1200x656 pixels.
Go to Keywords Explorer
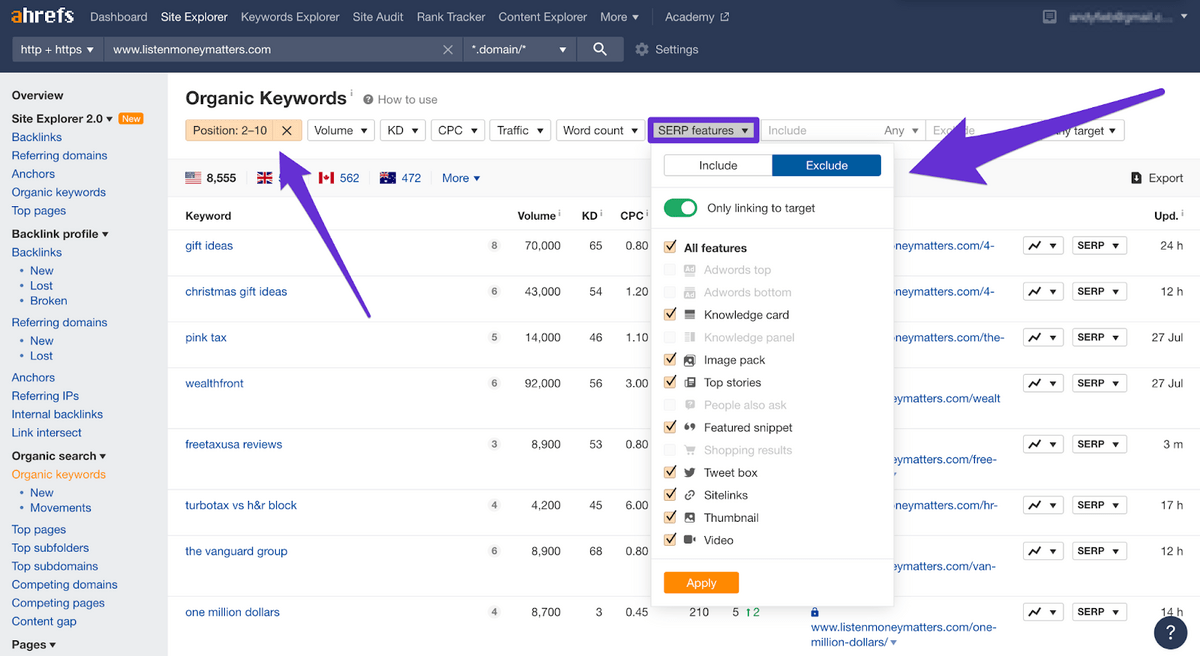click(x=290, y=17)
